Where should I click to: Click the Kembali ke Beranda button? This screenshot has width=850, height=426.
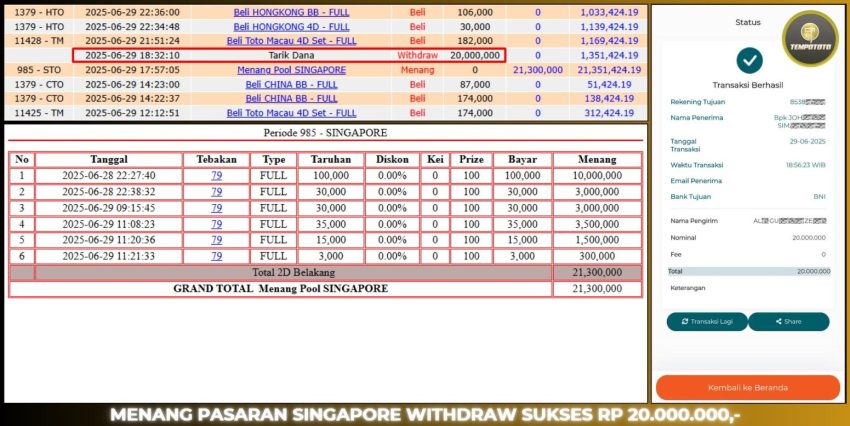coord(748,388)
